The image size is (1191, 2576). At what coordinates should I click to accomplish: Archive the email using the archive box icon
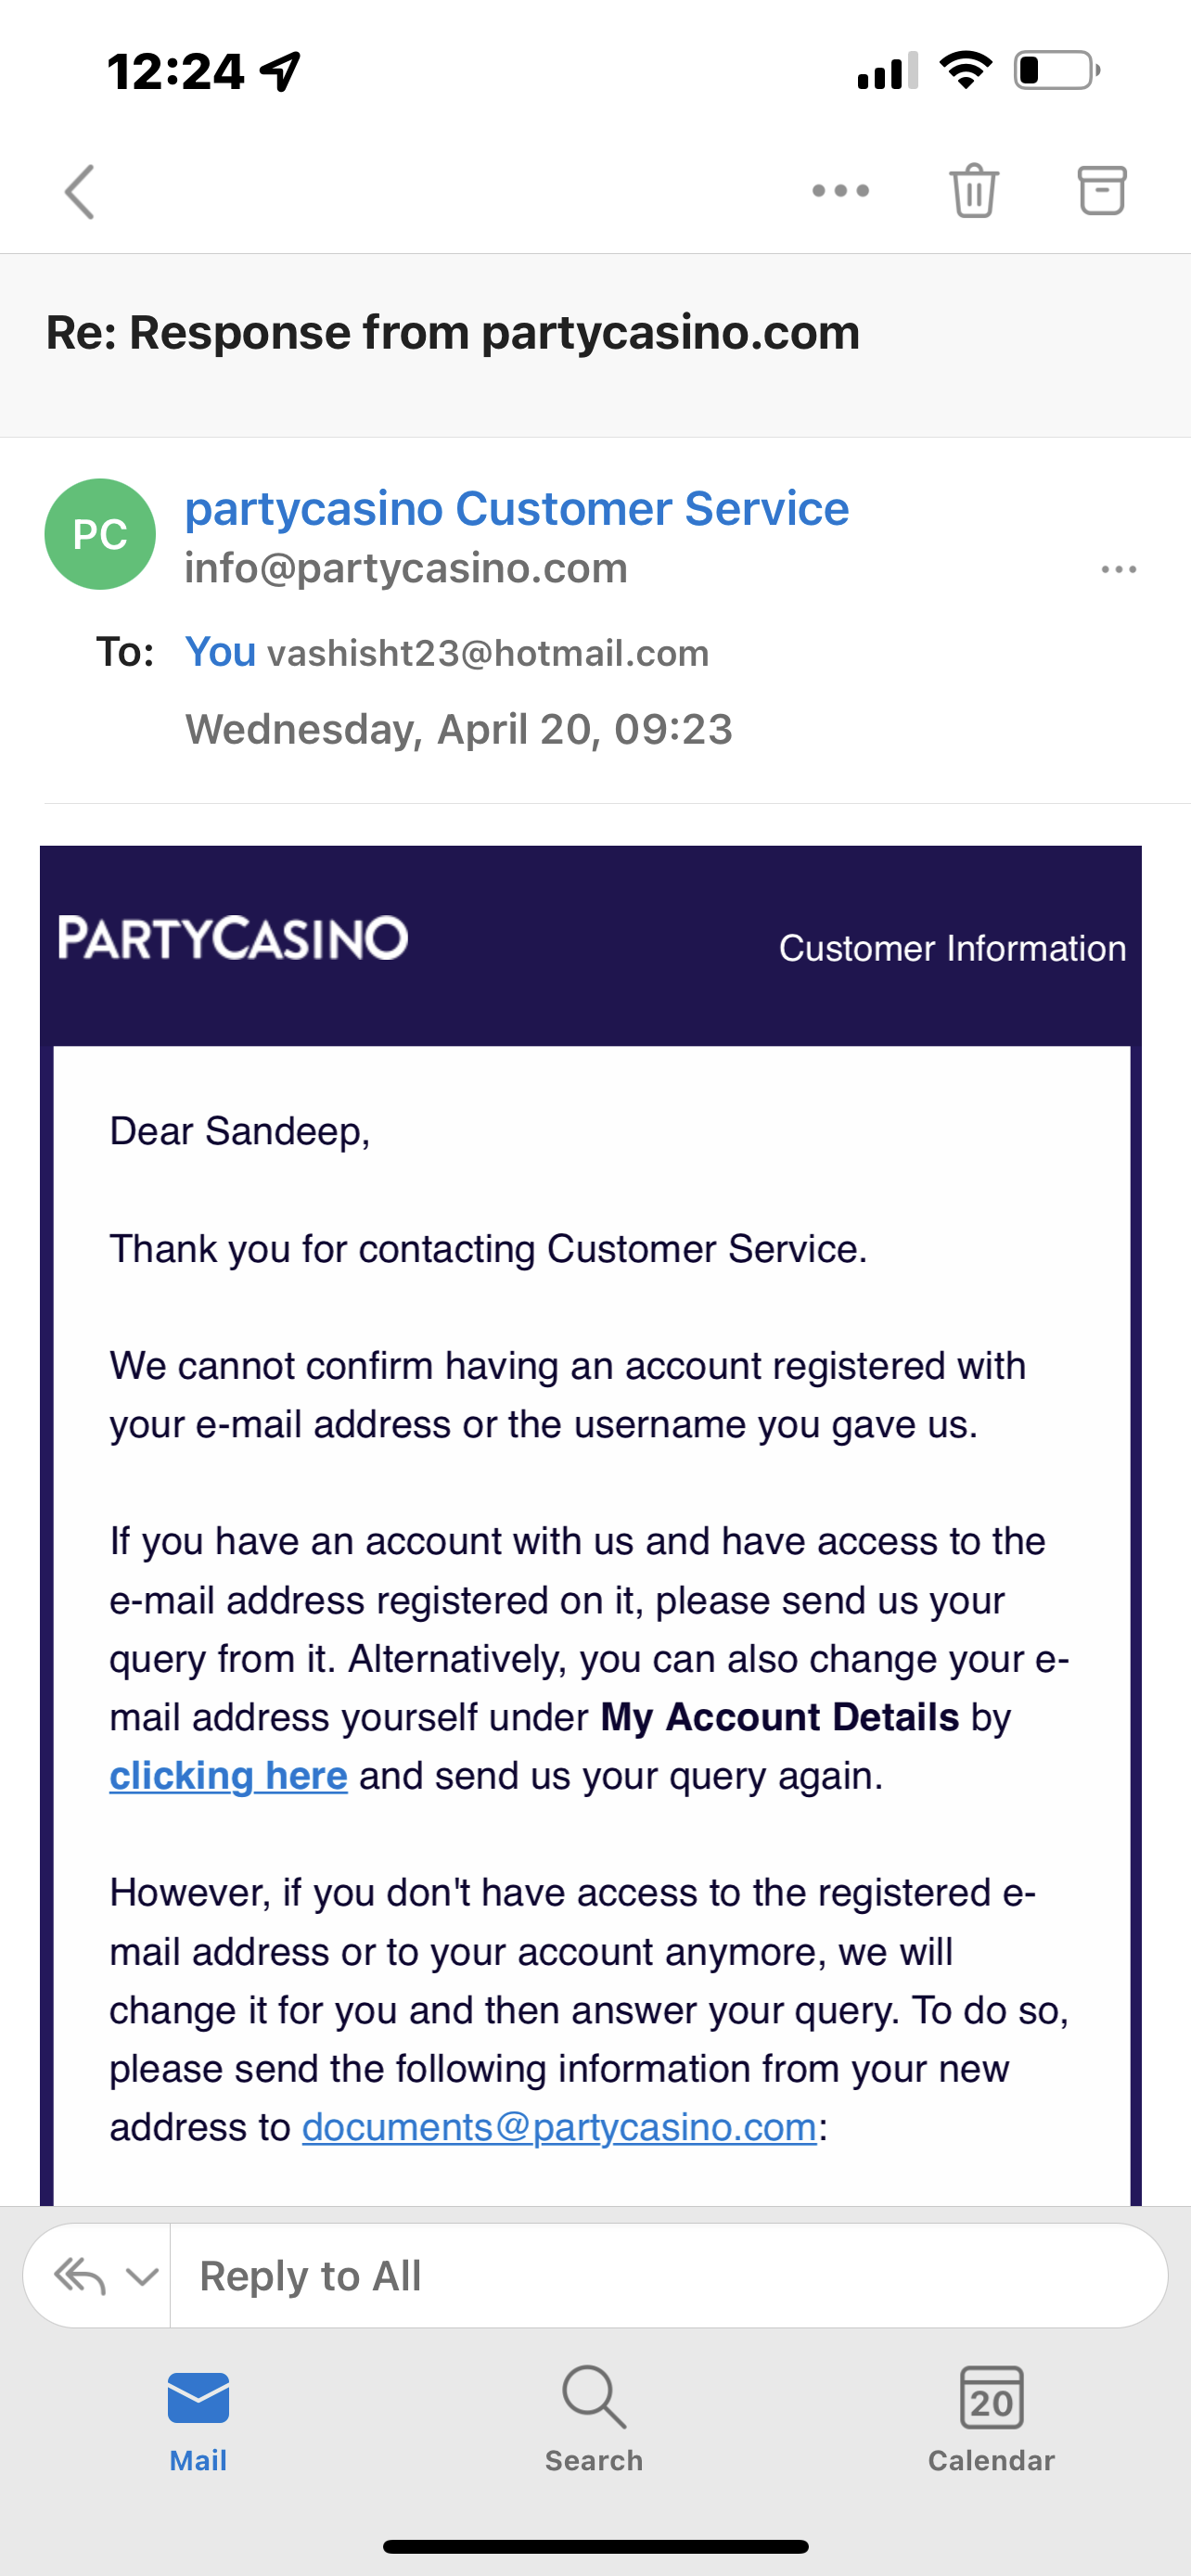click(1101, 190)
